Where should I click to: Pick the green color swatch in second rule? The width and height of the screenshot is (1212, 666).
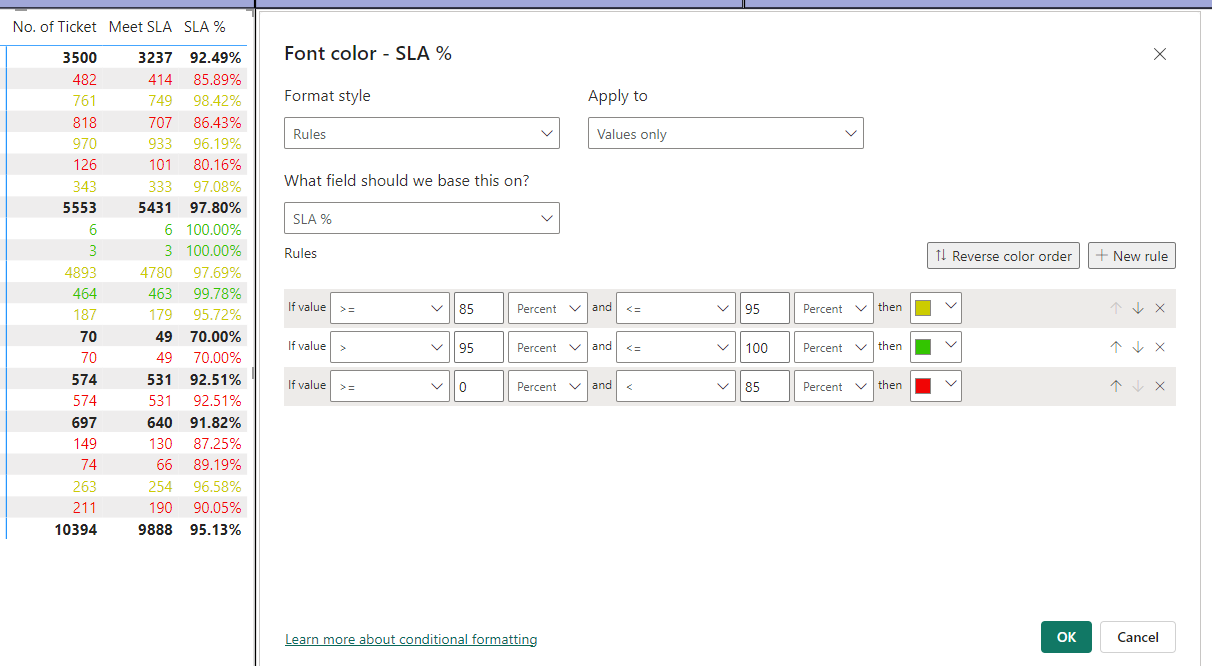pyautogui.click(x=936, y=347)
